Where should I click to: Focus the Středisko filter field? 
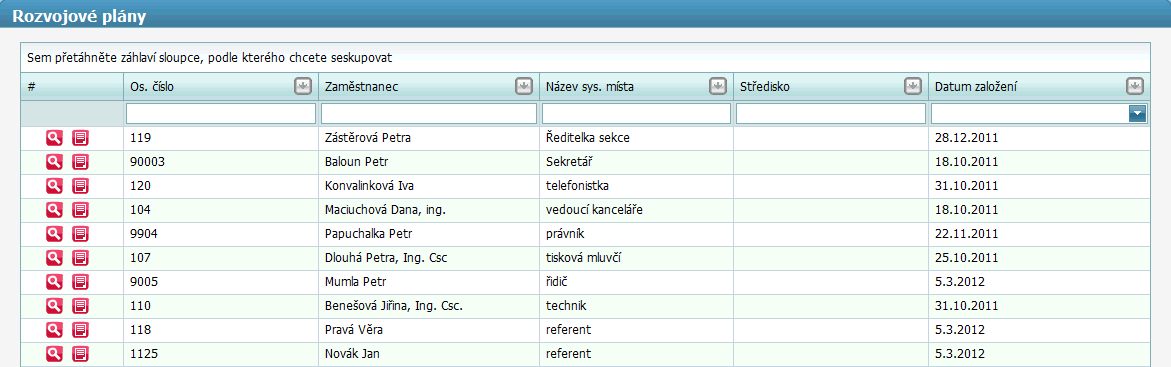(x=831, y=114)
